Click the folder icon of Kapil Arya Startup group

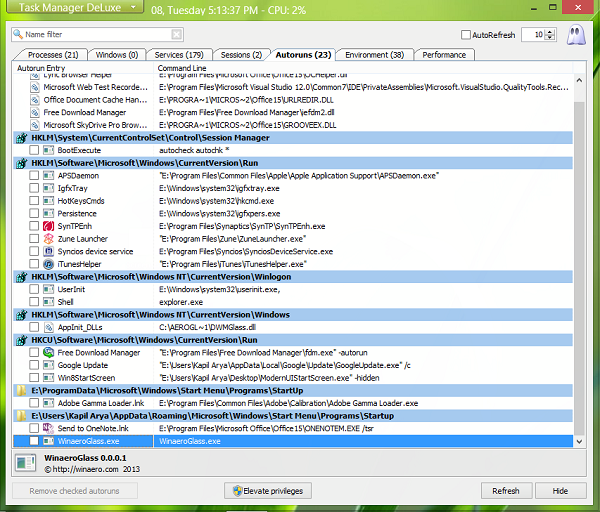click(21, 416)
